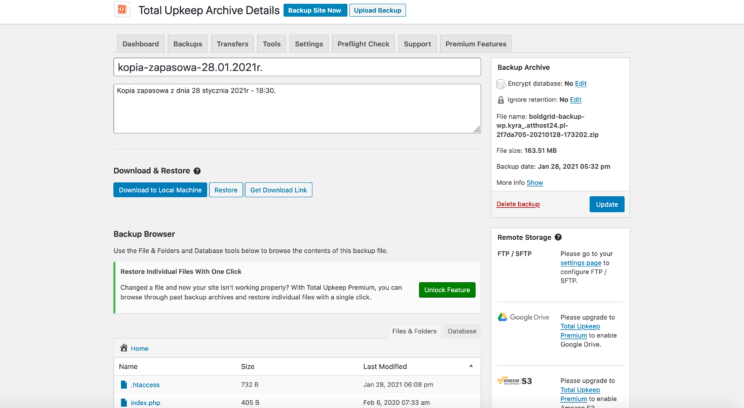Click the Total Upkeep logo icon

(x=122, y=9)
